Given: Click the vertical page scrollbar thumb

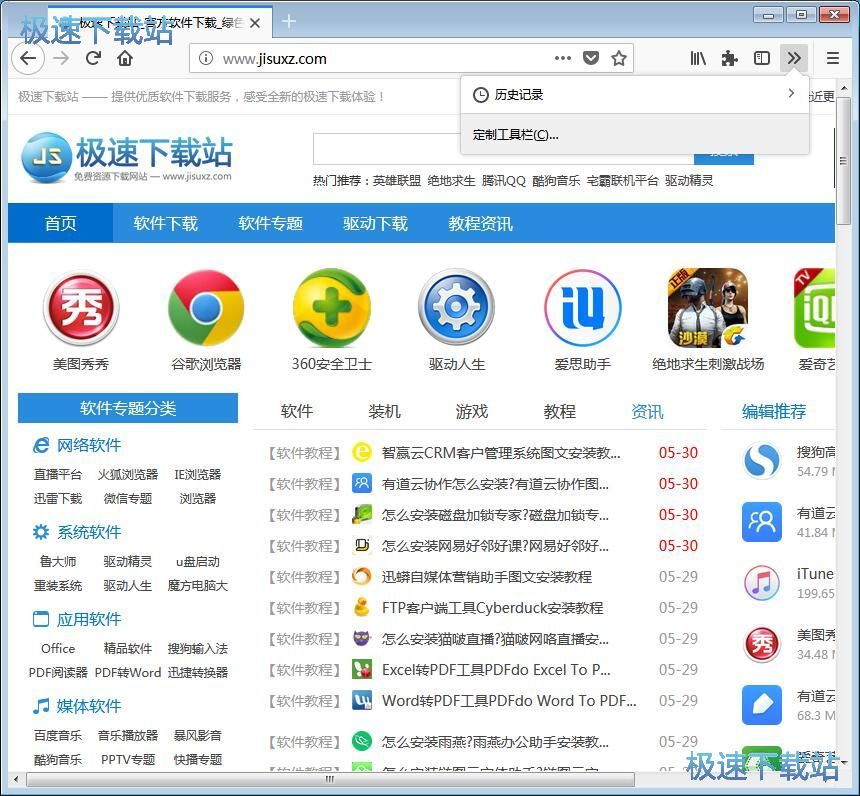Looking at the screenshot, I should [844, 159].
